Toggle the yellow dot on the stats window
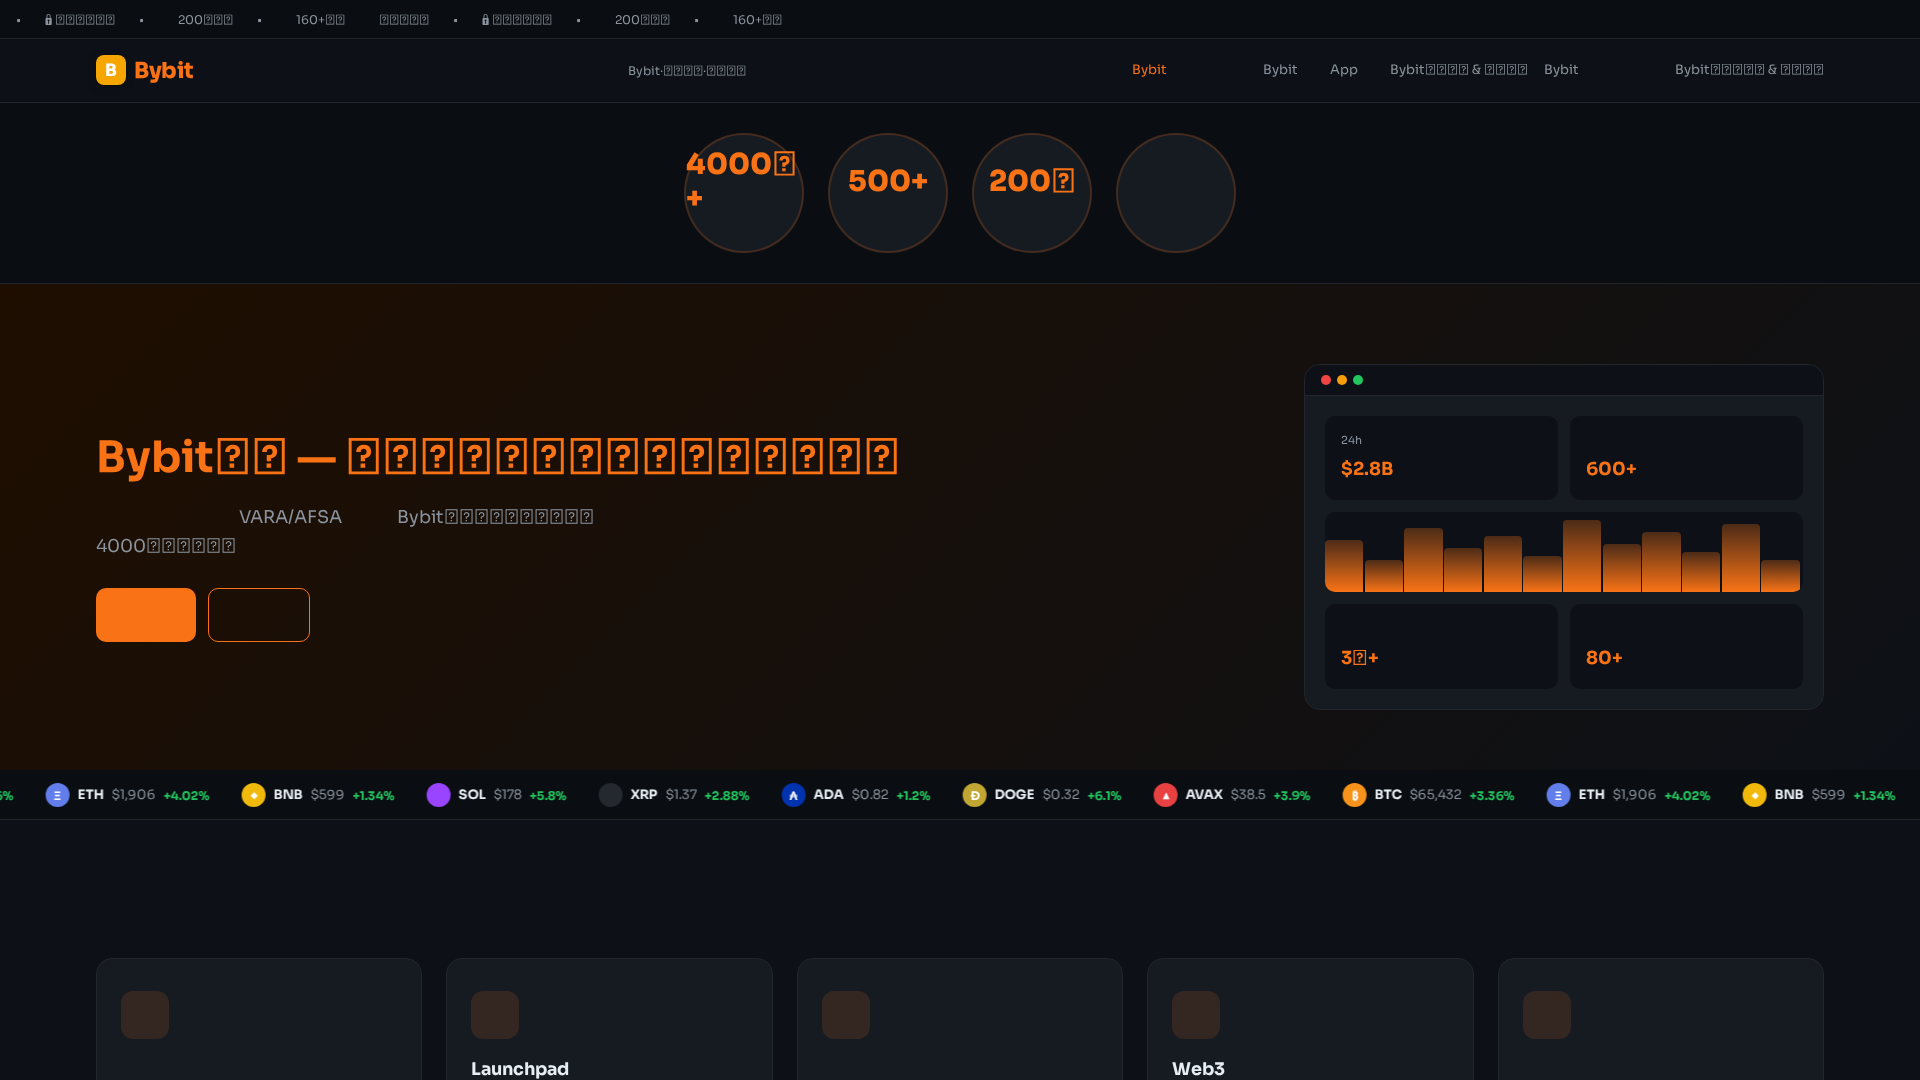Screen dimensions: 1920x1080 click(1341, 380)
